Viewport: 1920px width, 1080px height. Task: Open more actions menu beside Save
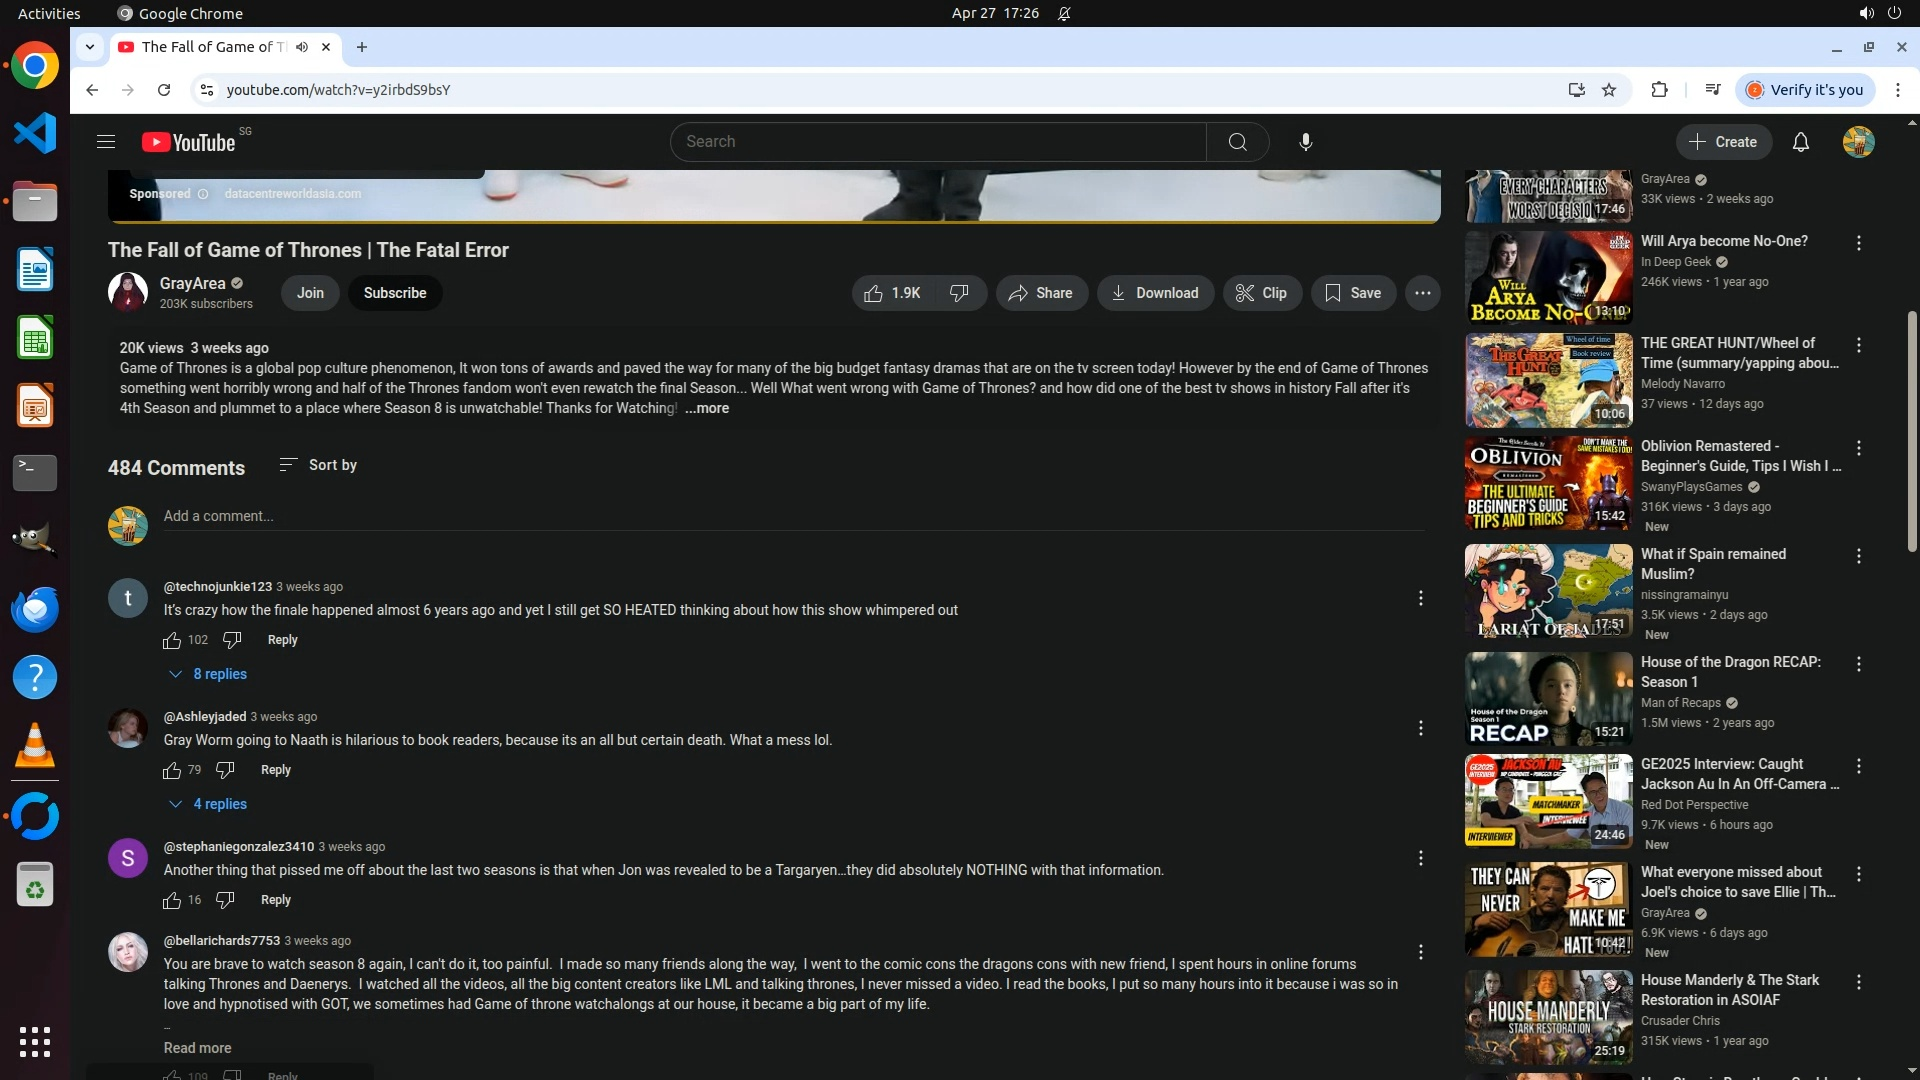1422,293
